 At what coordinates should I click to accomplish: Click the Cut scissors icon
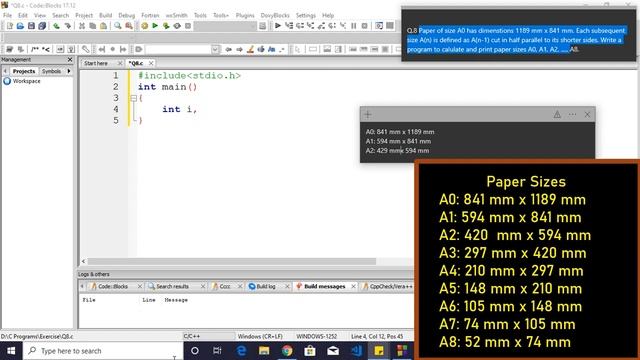click(82, 26)
